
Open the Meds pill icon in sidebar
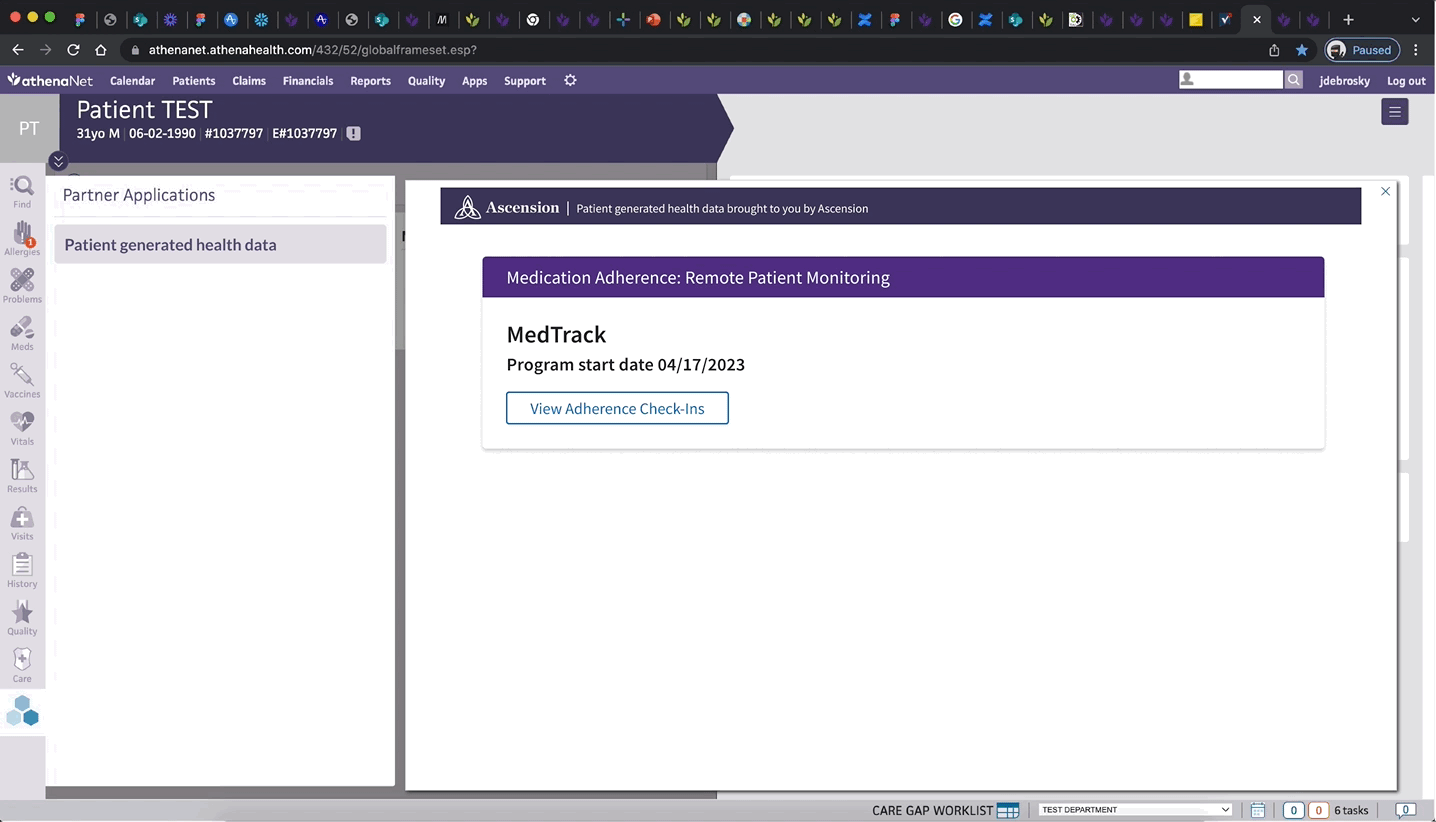[x=22, y=333]
